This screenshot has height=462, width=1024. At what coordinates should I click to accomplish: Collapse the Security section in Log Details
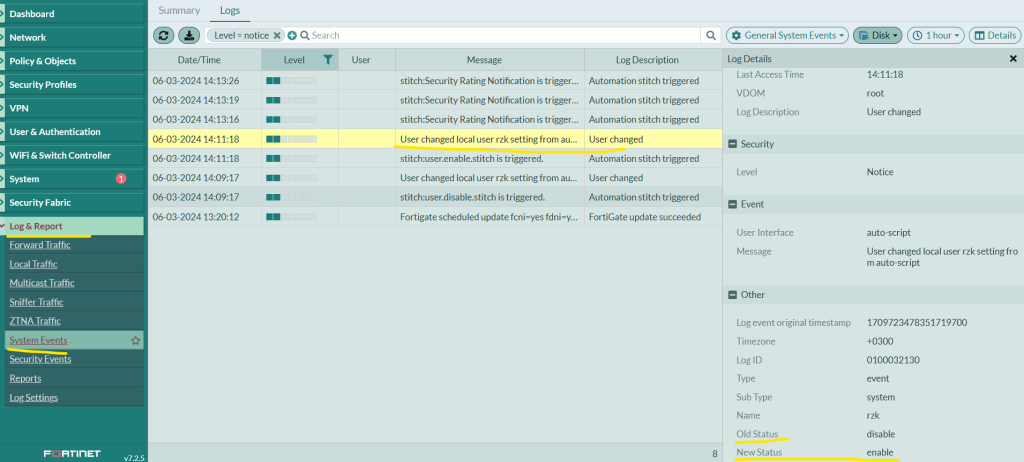(x=733, y=144)
